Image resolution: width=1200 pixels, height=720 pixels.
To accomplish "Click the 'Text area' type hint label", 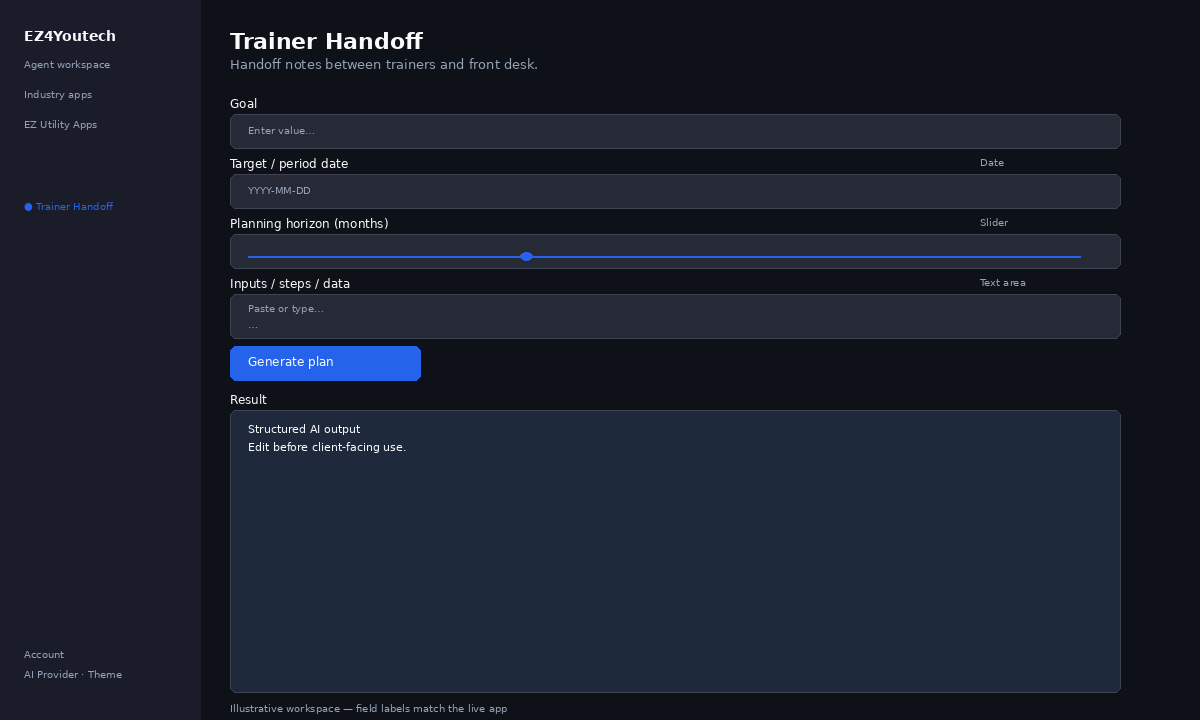I will [x=1003, y=283].
